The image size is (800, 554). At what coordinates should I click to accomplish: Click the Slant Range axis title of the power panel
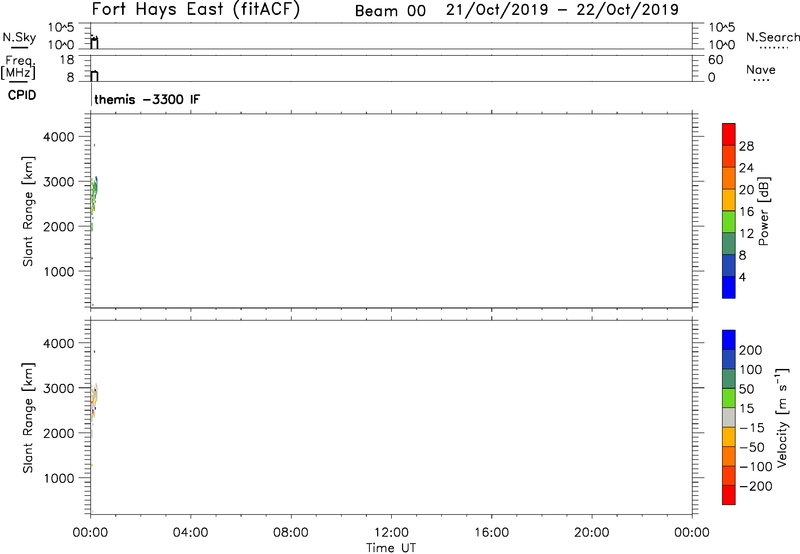(x=28, y=211)
